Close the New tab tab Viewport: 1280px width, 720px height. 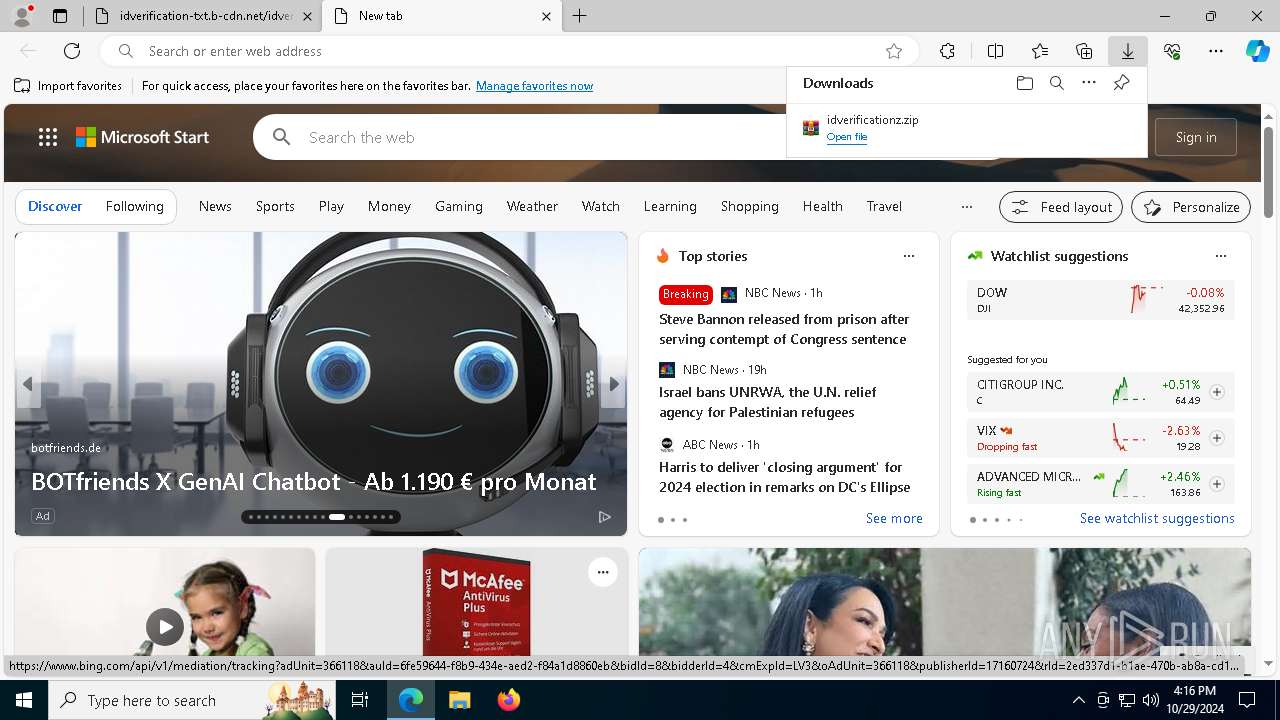point(546,16)
